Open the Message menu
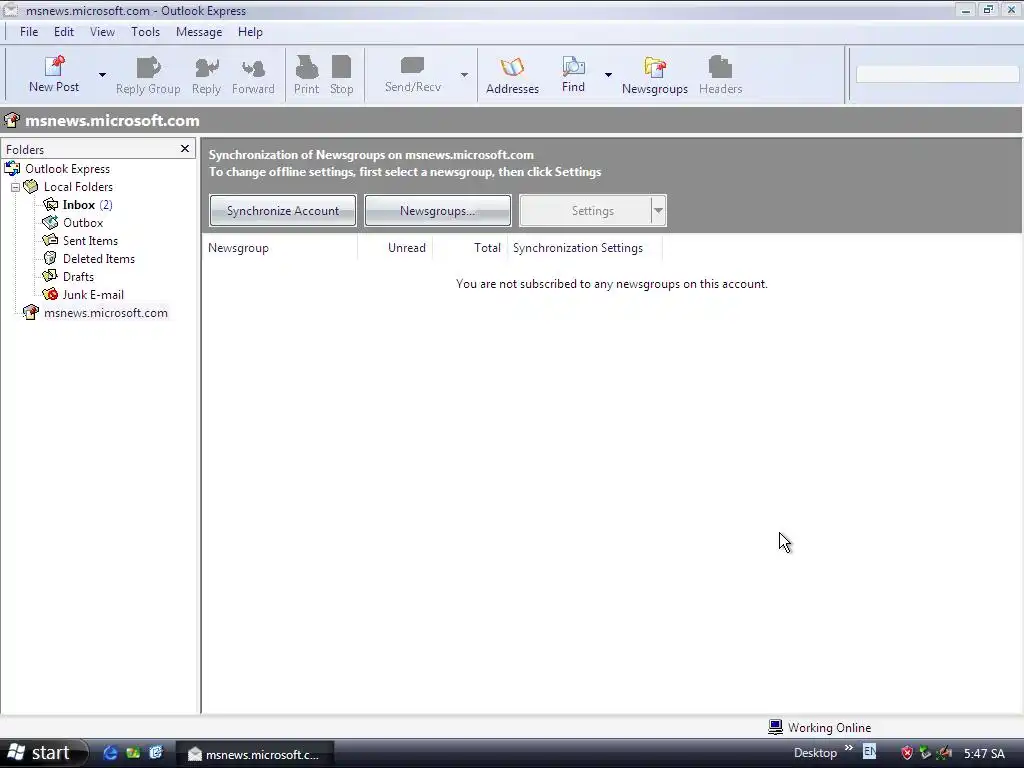 (x=199, y=31)
